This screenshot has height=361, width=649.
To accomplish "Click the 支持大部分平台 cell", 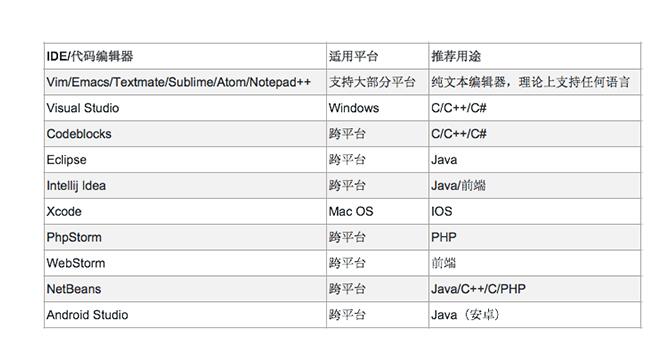I will (x=377, y=82).
